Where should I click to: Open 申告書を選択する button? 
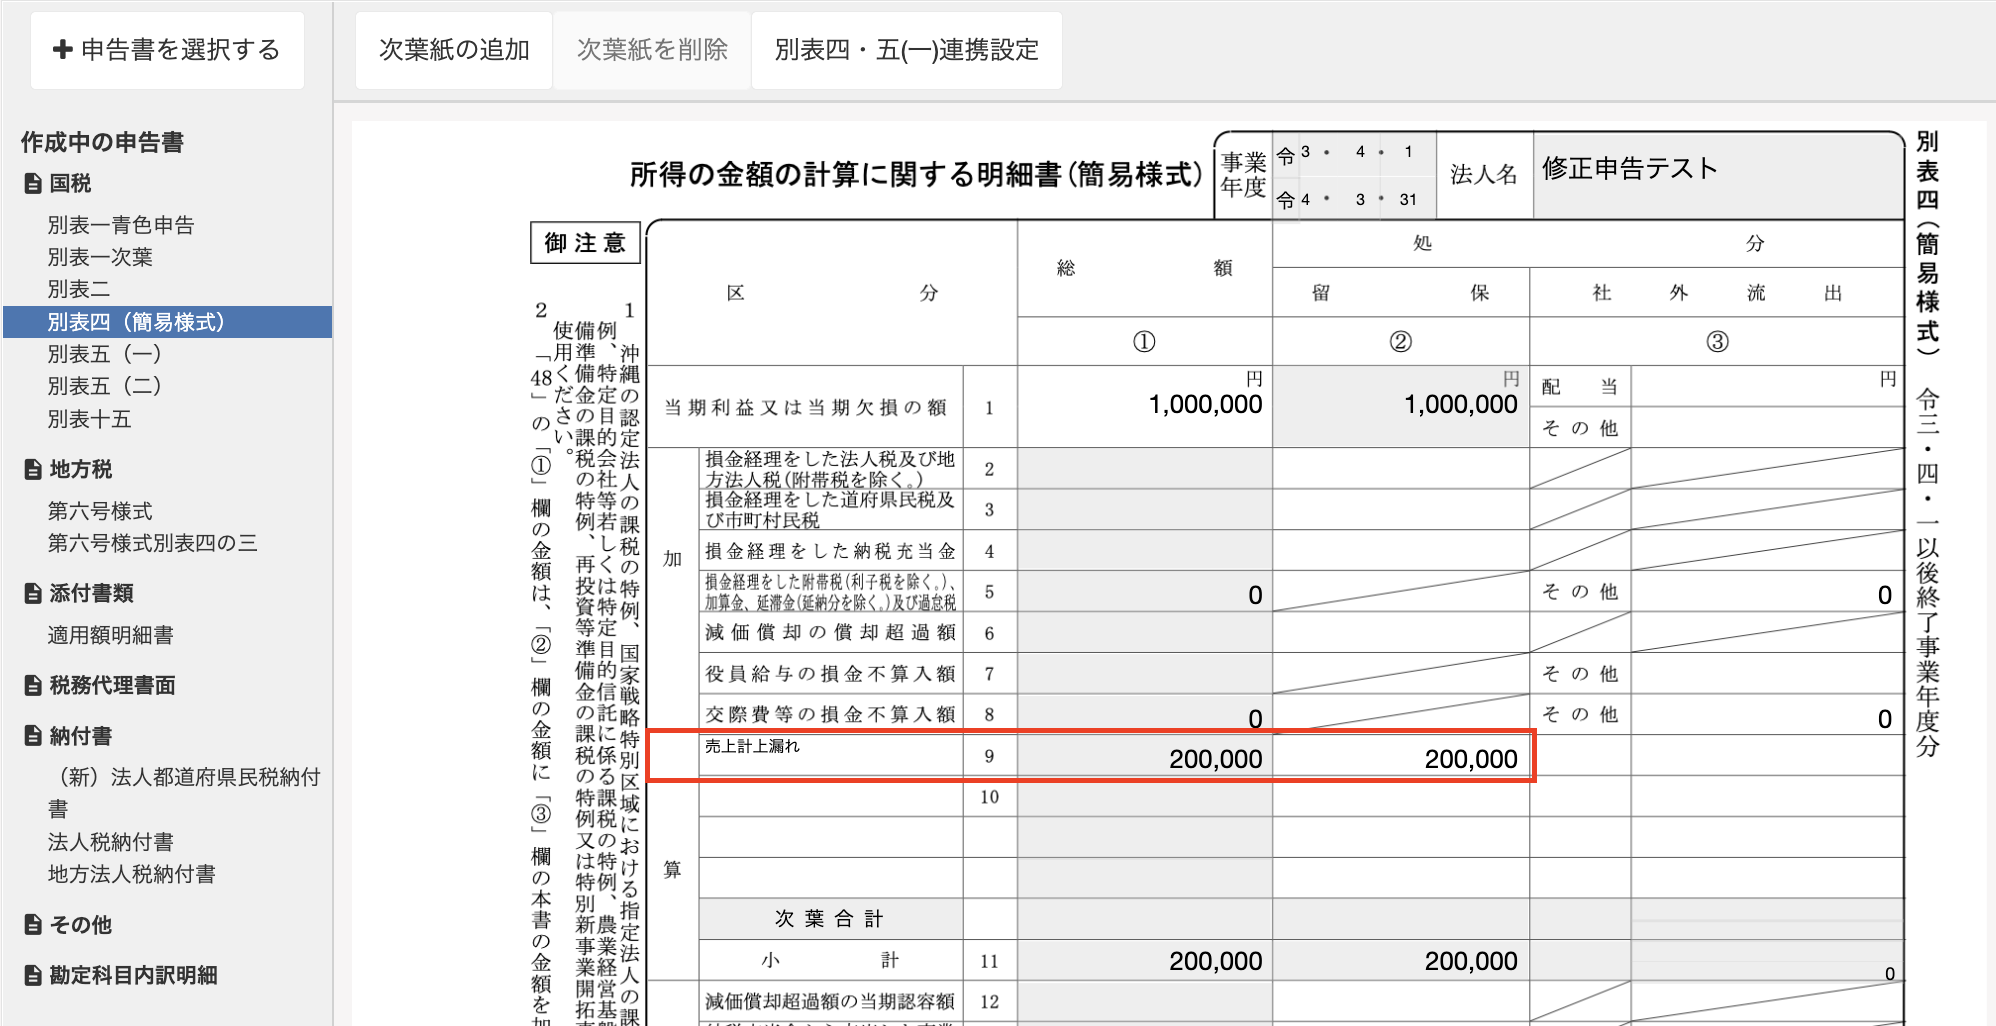pyautogui.click(x=167, y=50)
